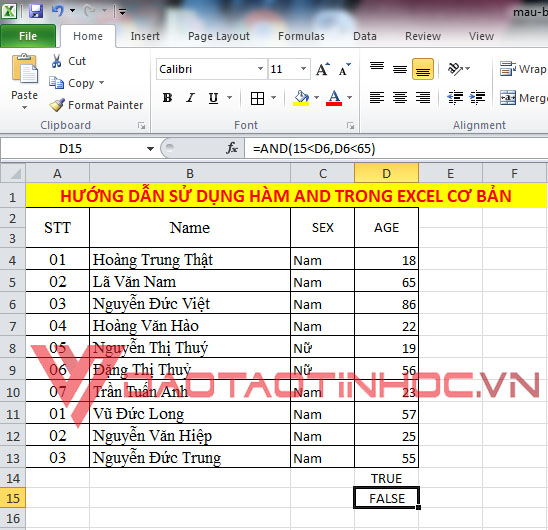Click the Bottom Align icon
Image resolution: width=548 pixels, height=530 pixels.
pos(423,69)
